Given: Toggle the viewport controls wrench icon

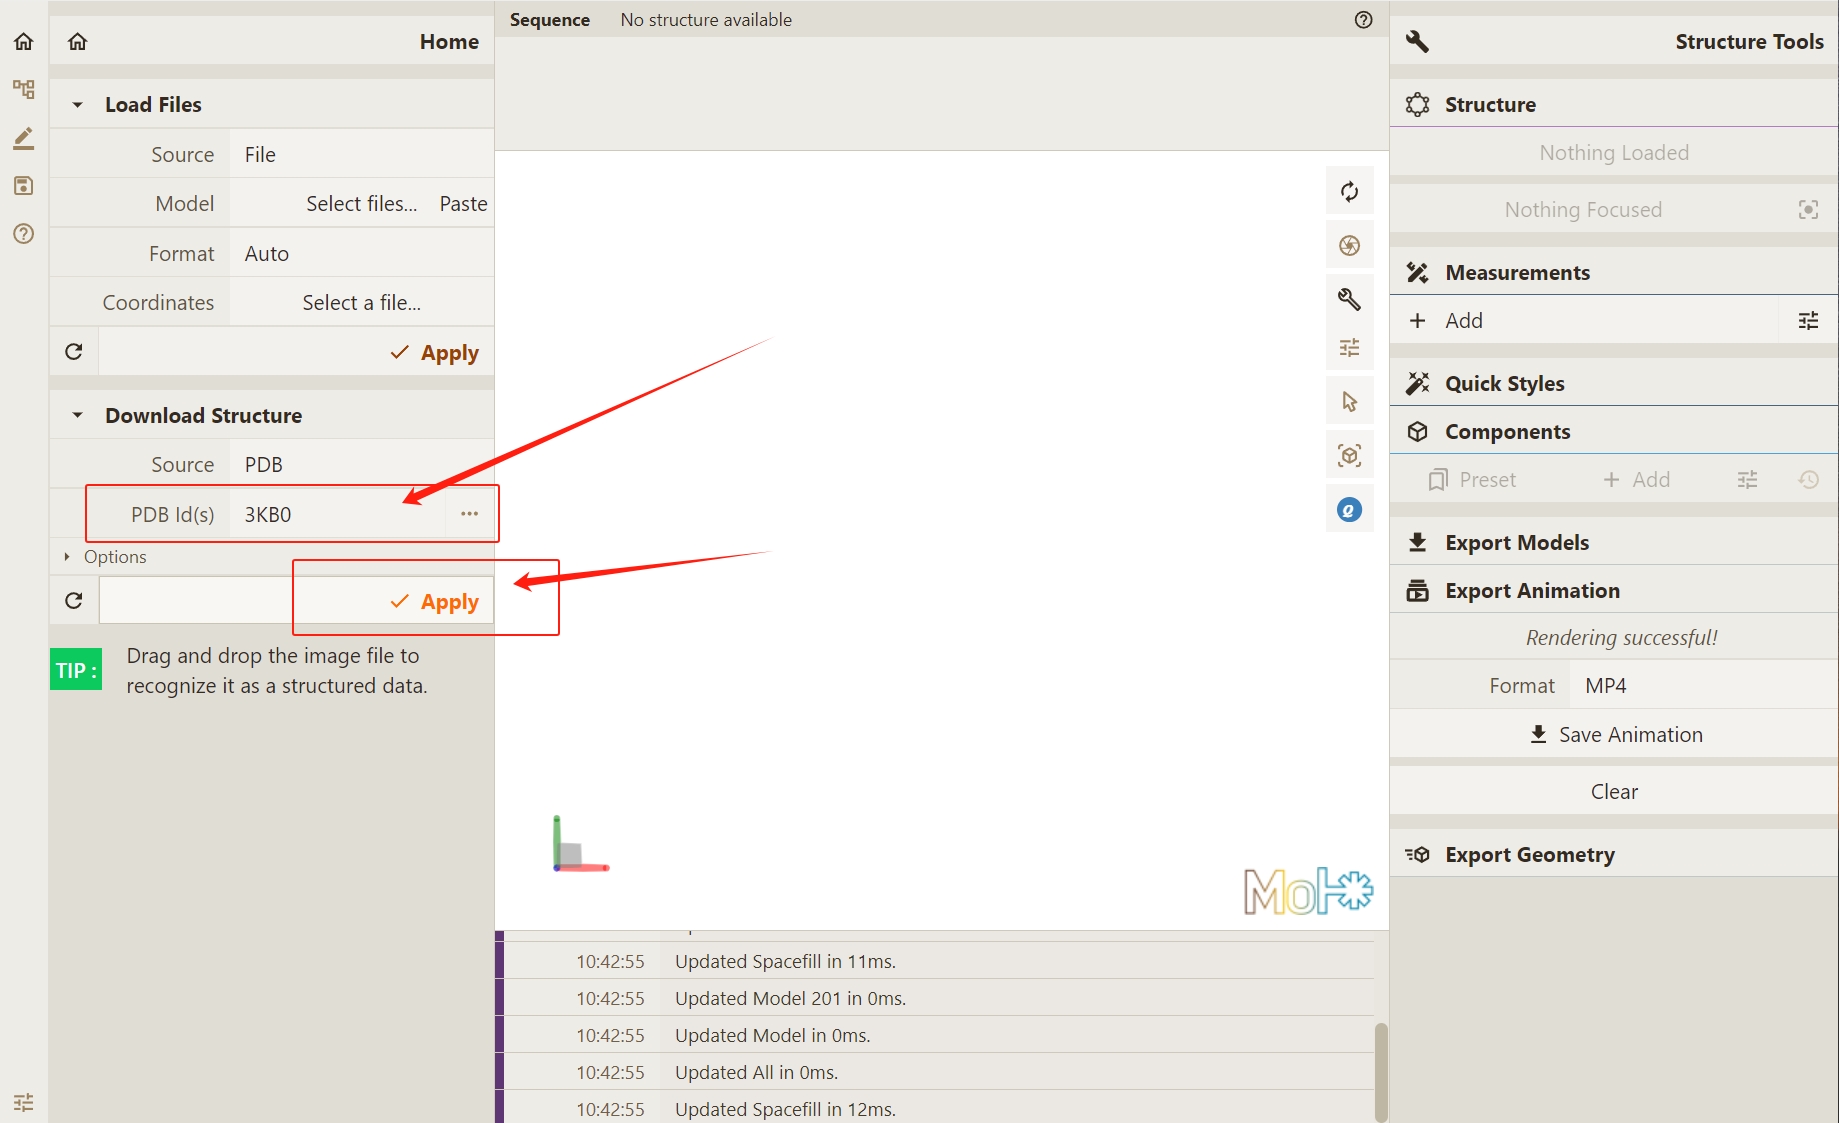Looking at the screenshot, I should point(1349,299).
